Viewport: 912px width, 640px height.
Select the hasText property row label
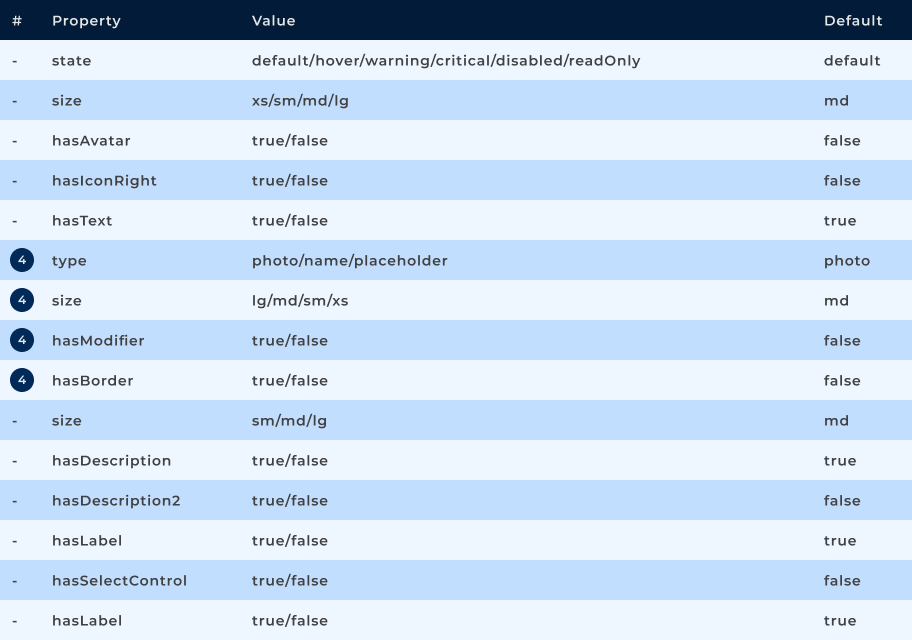coord(82,220)
